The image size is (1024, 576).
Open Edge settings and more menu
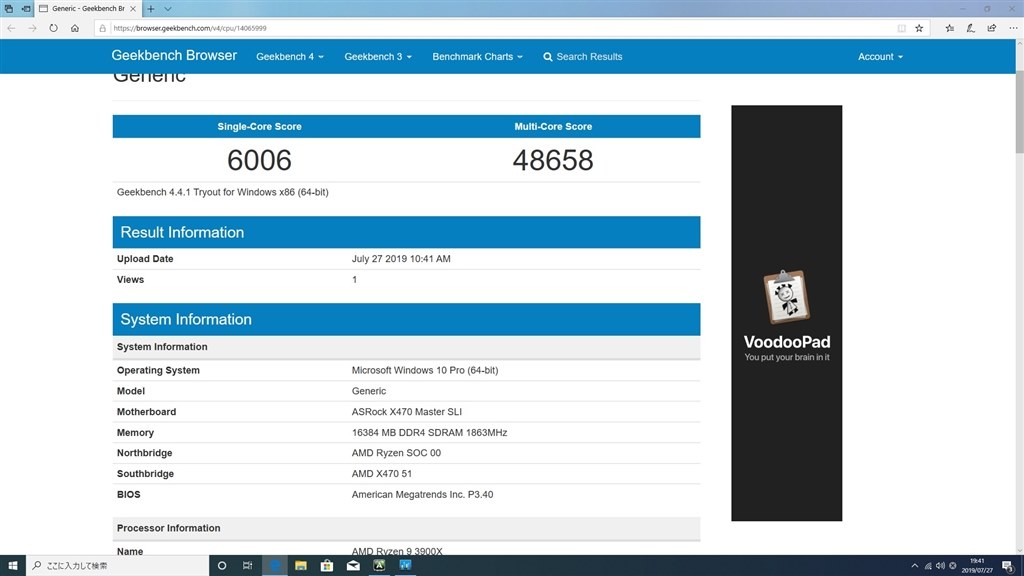click(x=1013, y=28)
